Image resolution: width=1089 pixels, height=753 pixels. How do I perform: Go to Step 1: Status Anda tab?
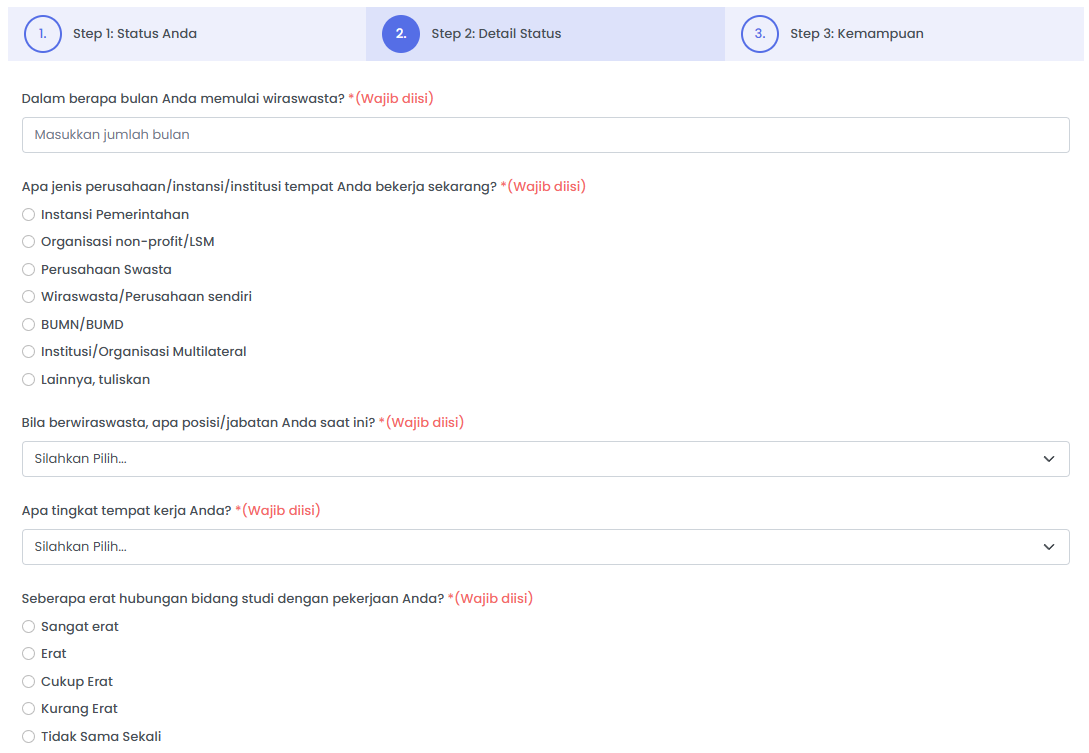click(x=134, y=34)
